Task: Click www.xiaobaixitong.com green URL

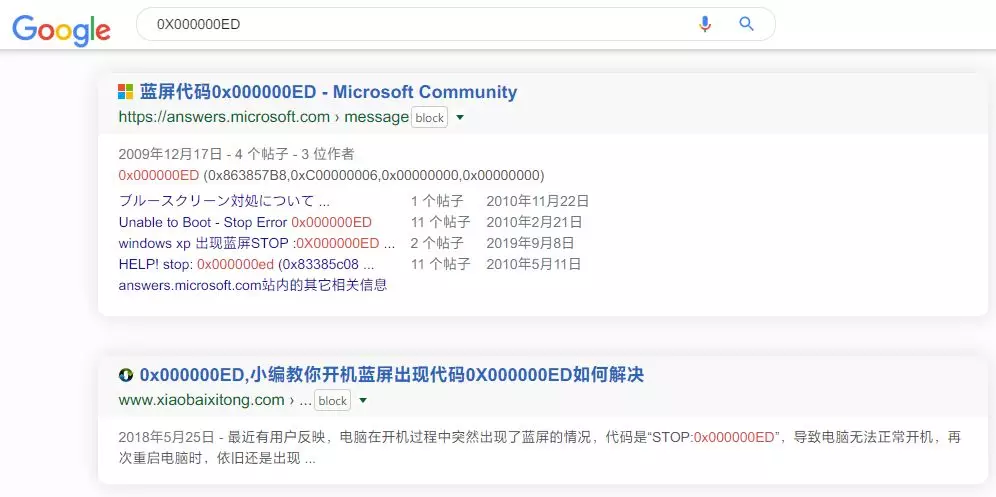Action: [x=215, y=400]
